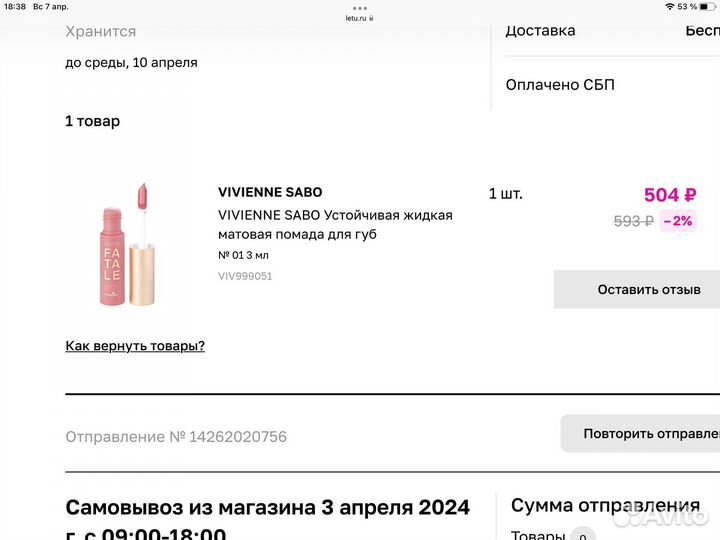This screenshot has height=540, width=720.
Task: Tap the three-dot multitasking icon at top
Action: pyautogui.click(x=360, y=8)
